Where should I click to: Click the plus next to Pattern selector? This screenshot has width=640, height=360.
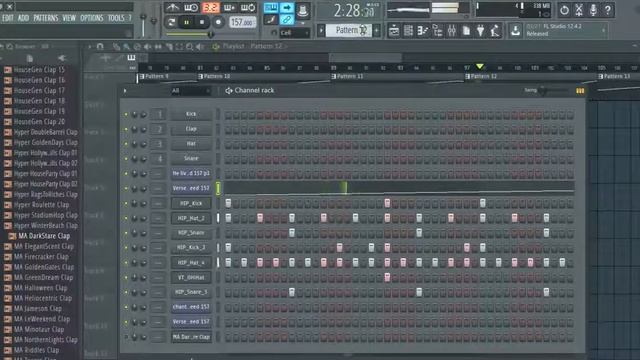pyautogui.click(x=377, y=30)
